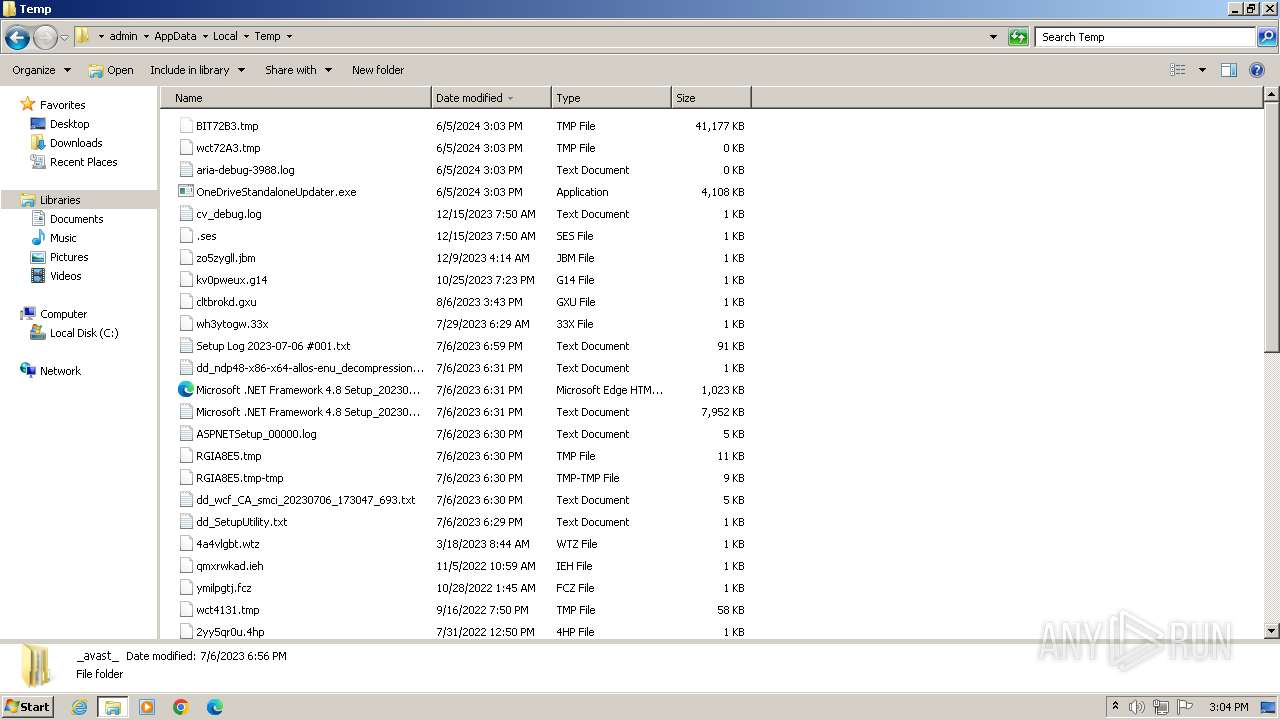Open the Share with menu
The image size is (1280, 720).
[298, 70]
